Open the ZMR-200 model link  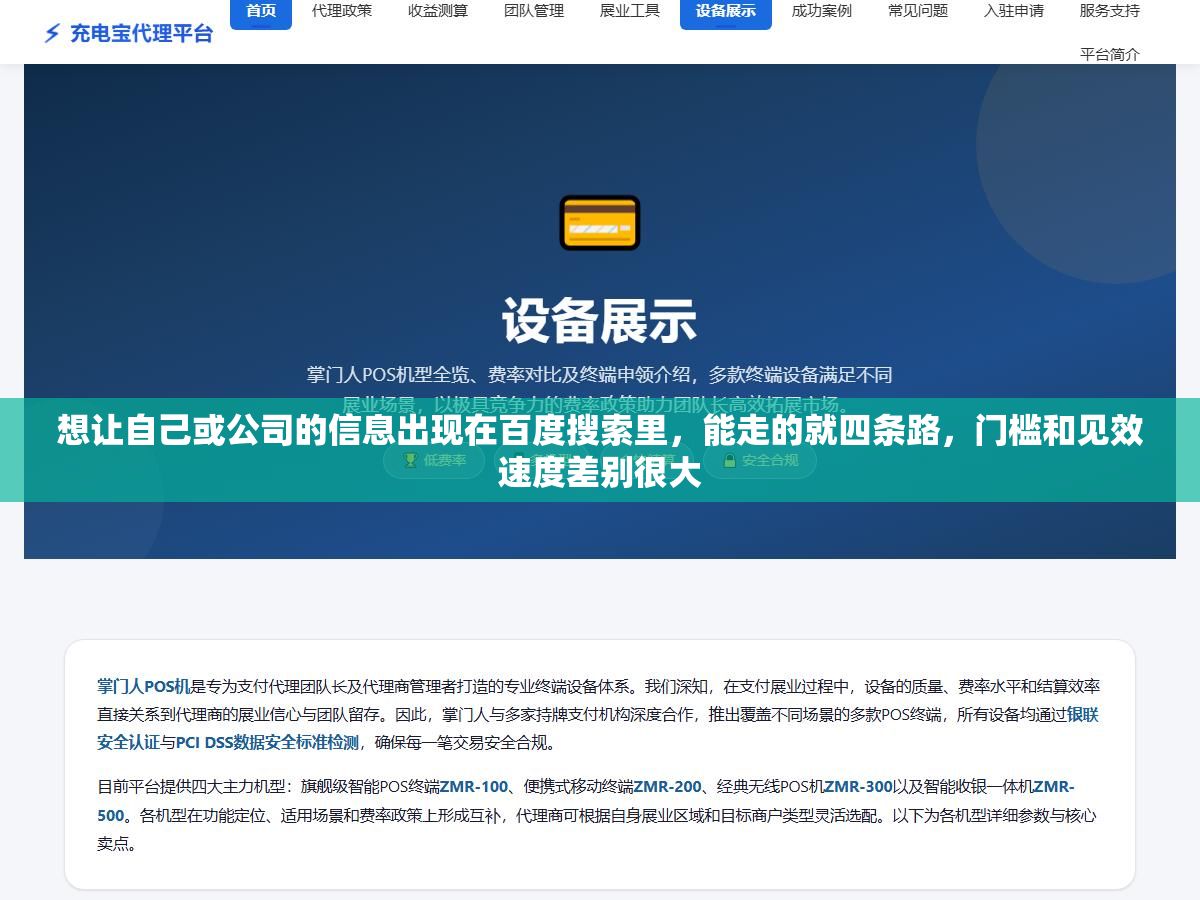click(x=668, y=787)
